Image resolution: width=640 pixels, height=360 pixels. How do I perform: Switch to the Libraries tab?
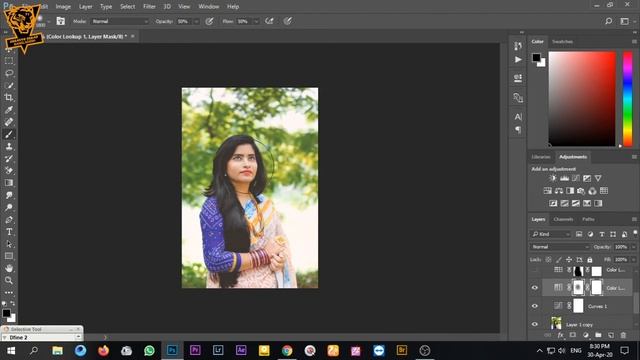point(541,157)
